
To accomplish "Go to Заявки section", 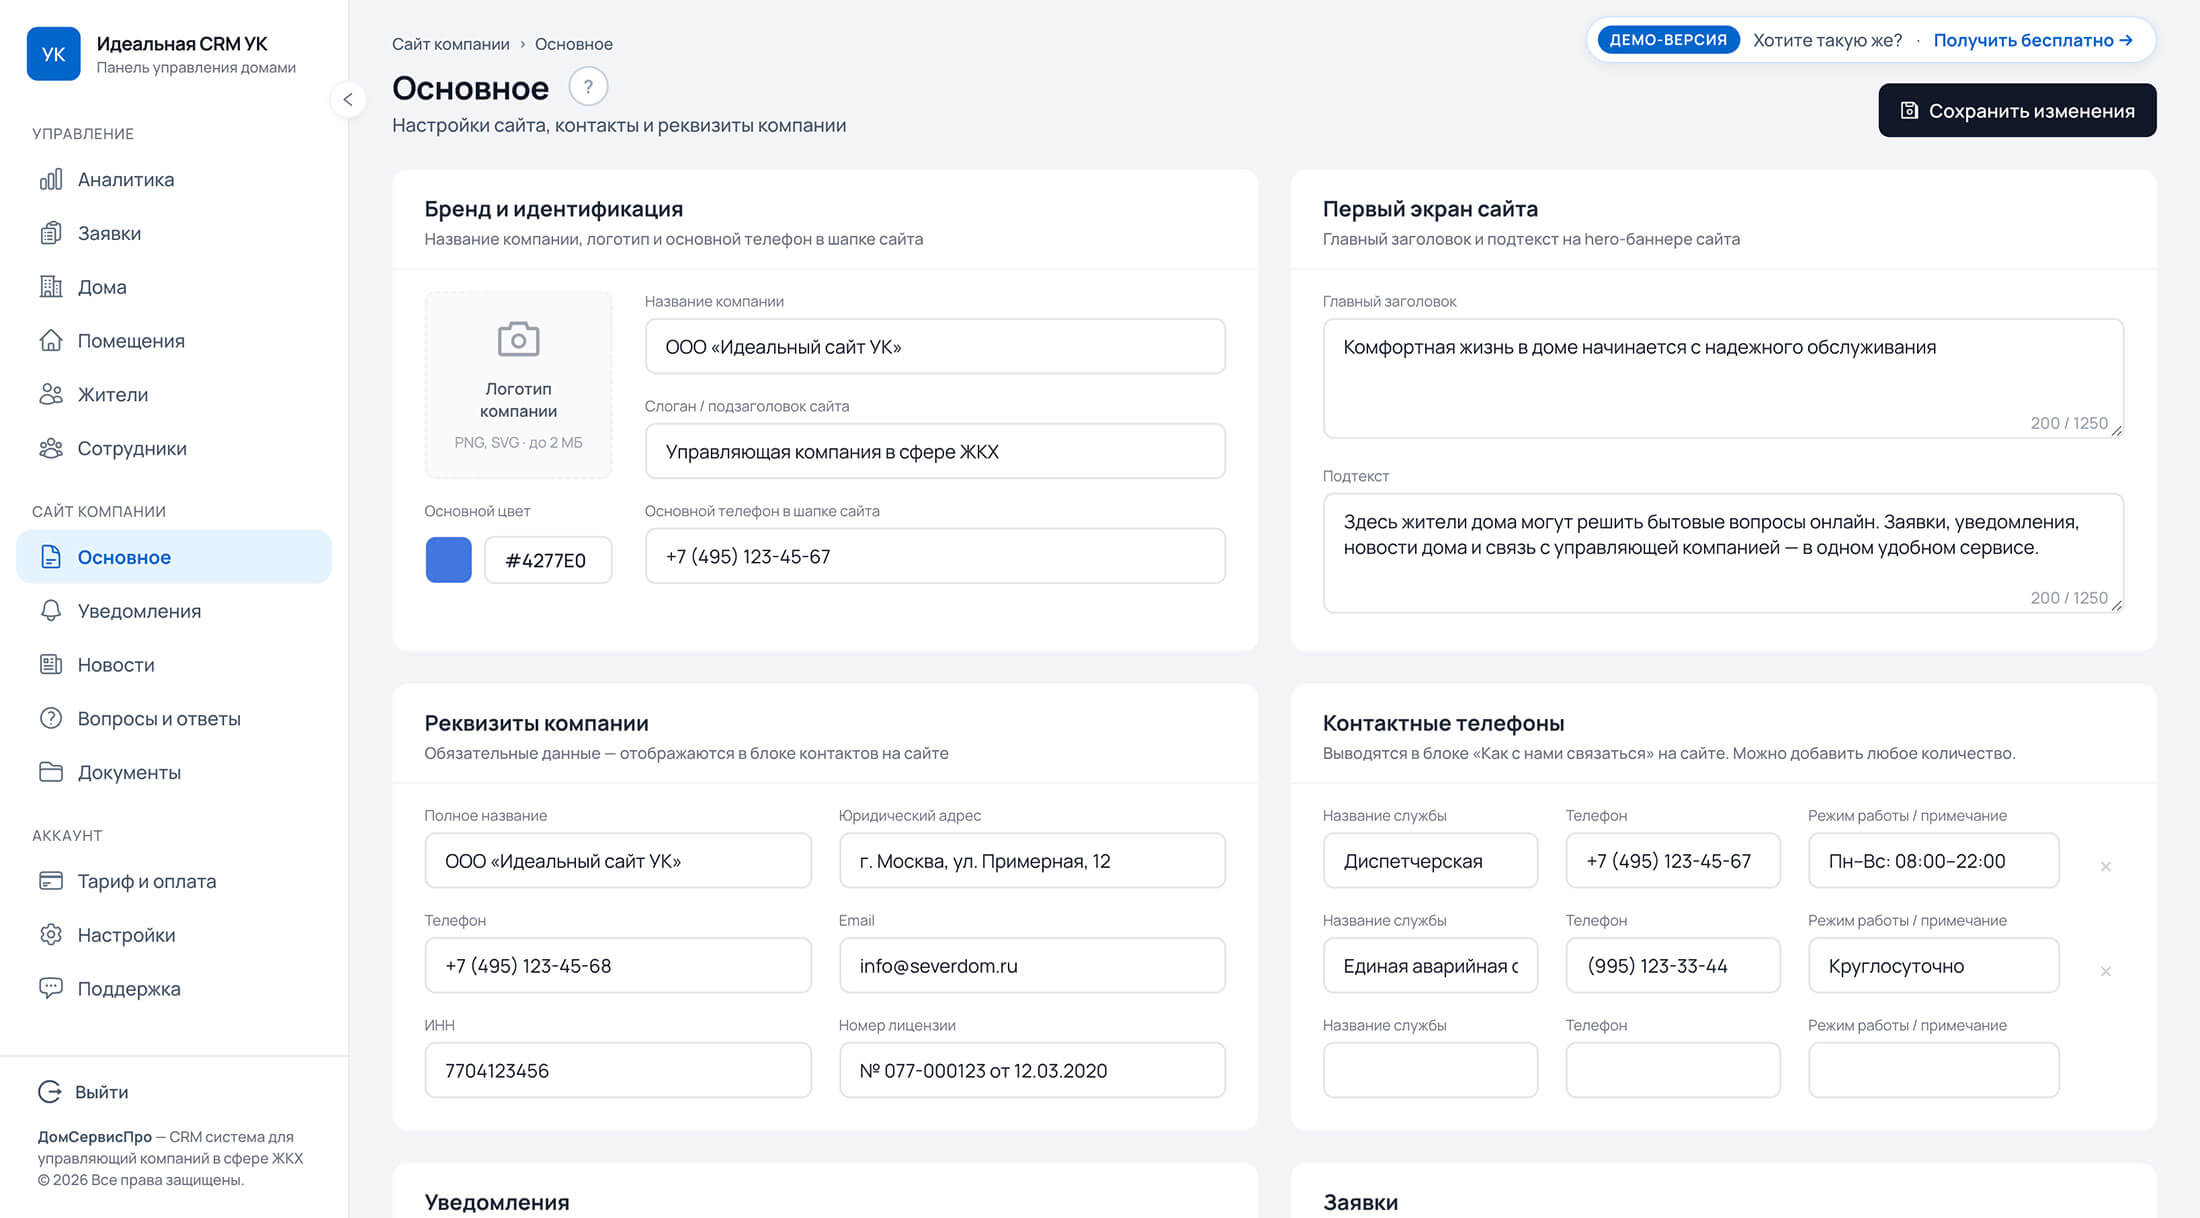I will 174,233.
